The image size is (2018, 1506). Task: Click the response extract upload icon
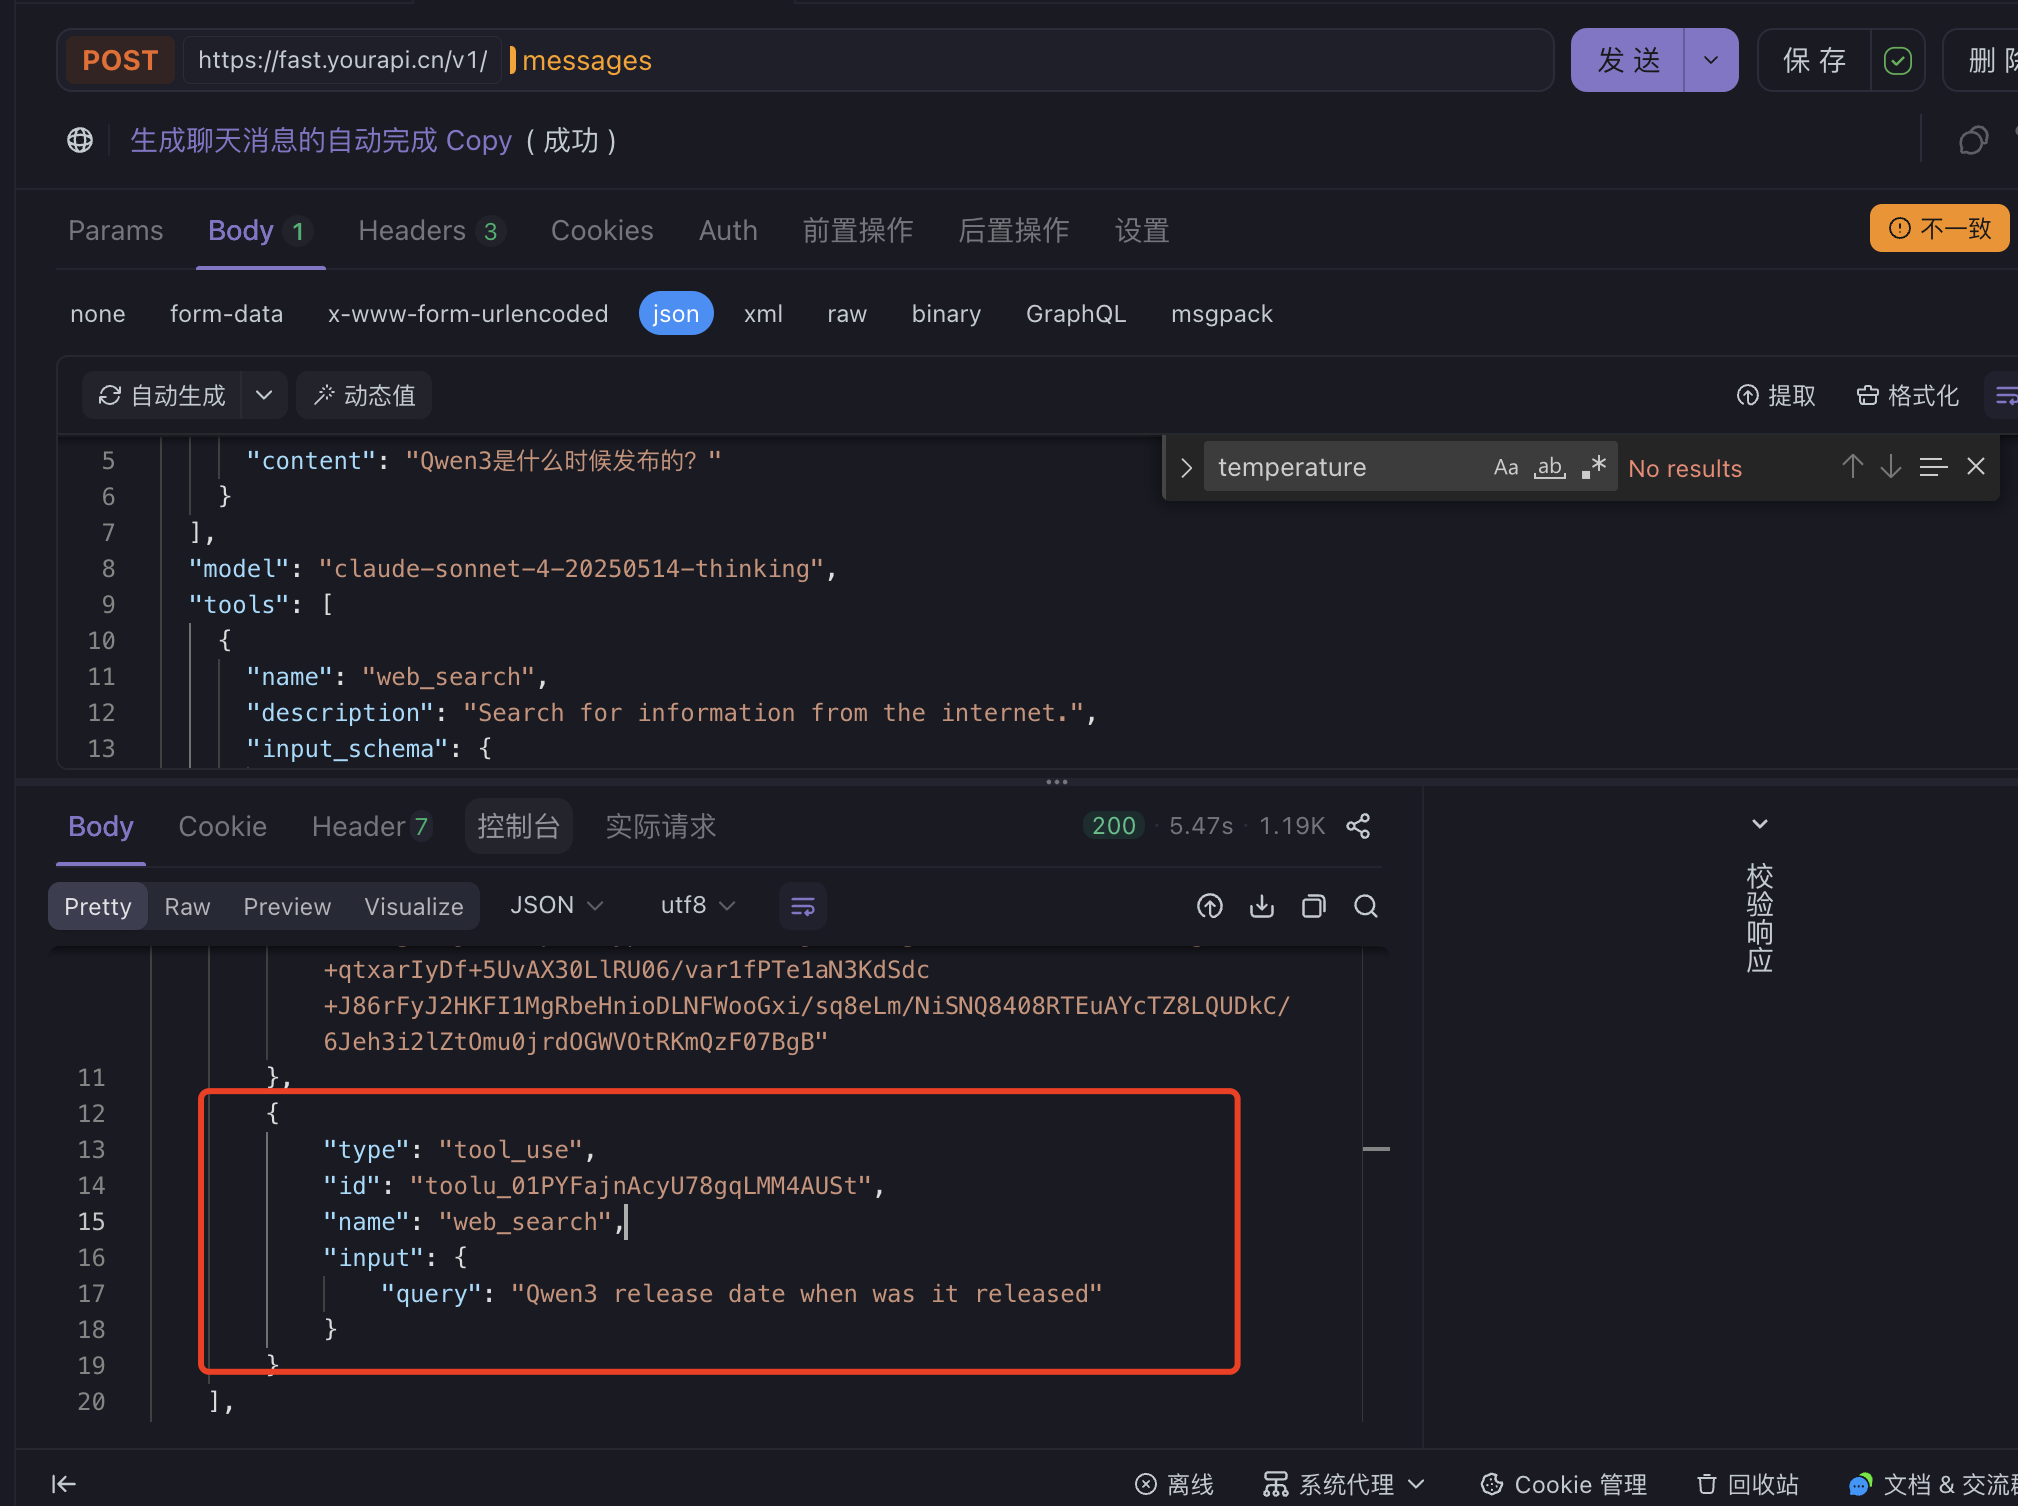tap(1210, 906)
